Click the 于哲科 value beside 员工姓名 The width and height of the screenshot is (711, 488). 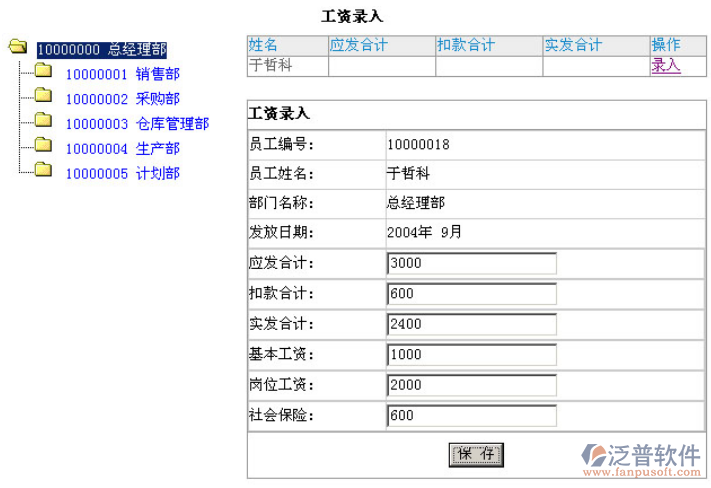click(408, 173)
